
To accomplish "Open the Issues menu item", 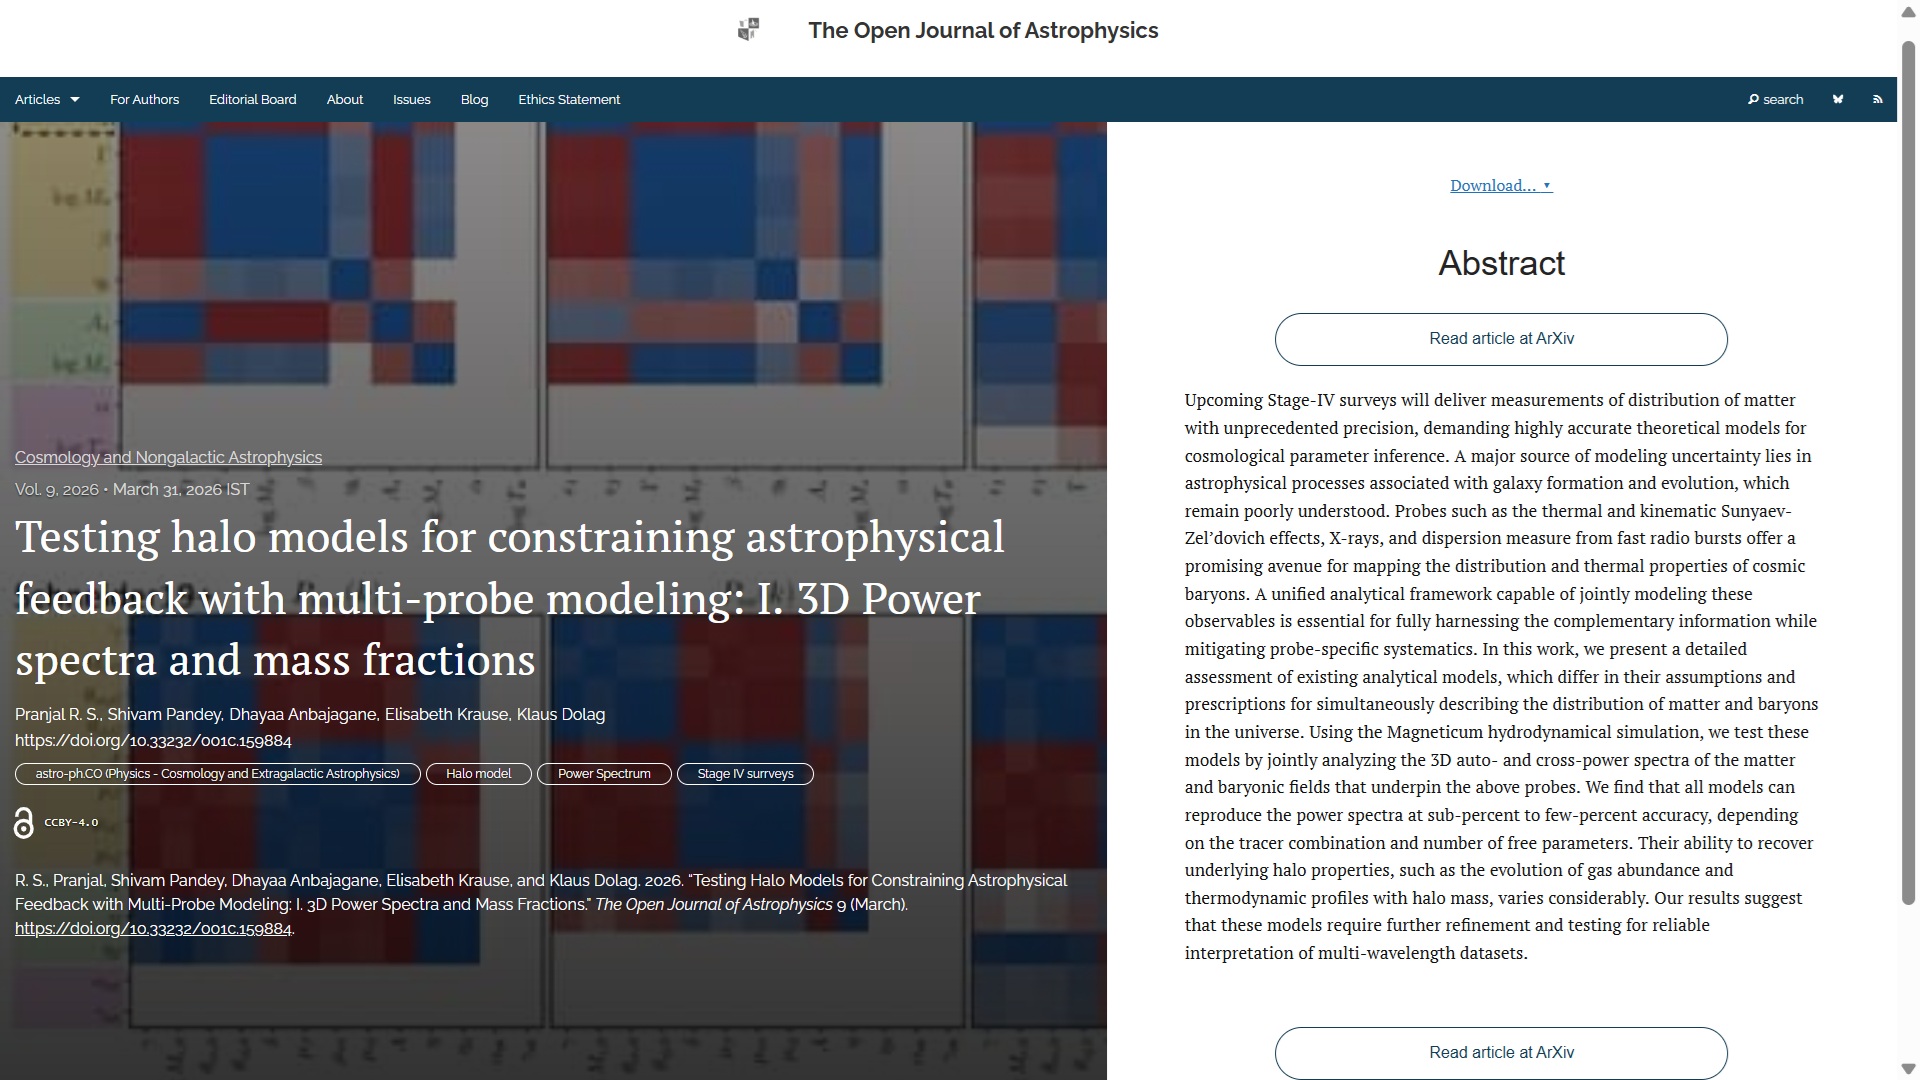I will click(411, 100).
